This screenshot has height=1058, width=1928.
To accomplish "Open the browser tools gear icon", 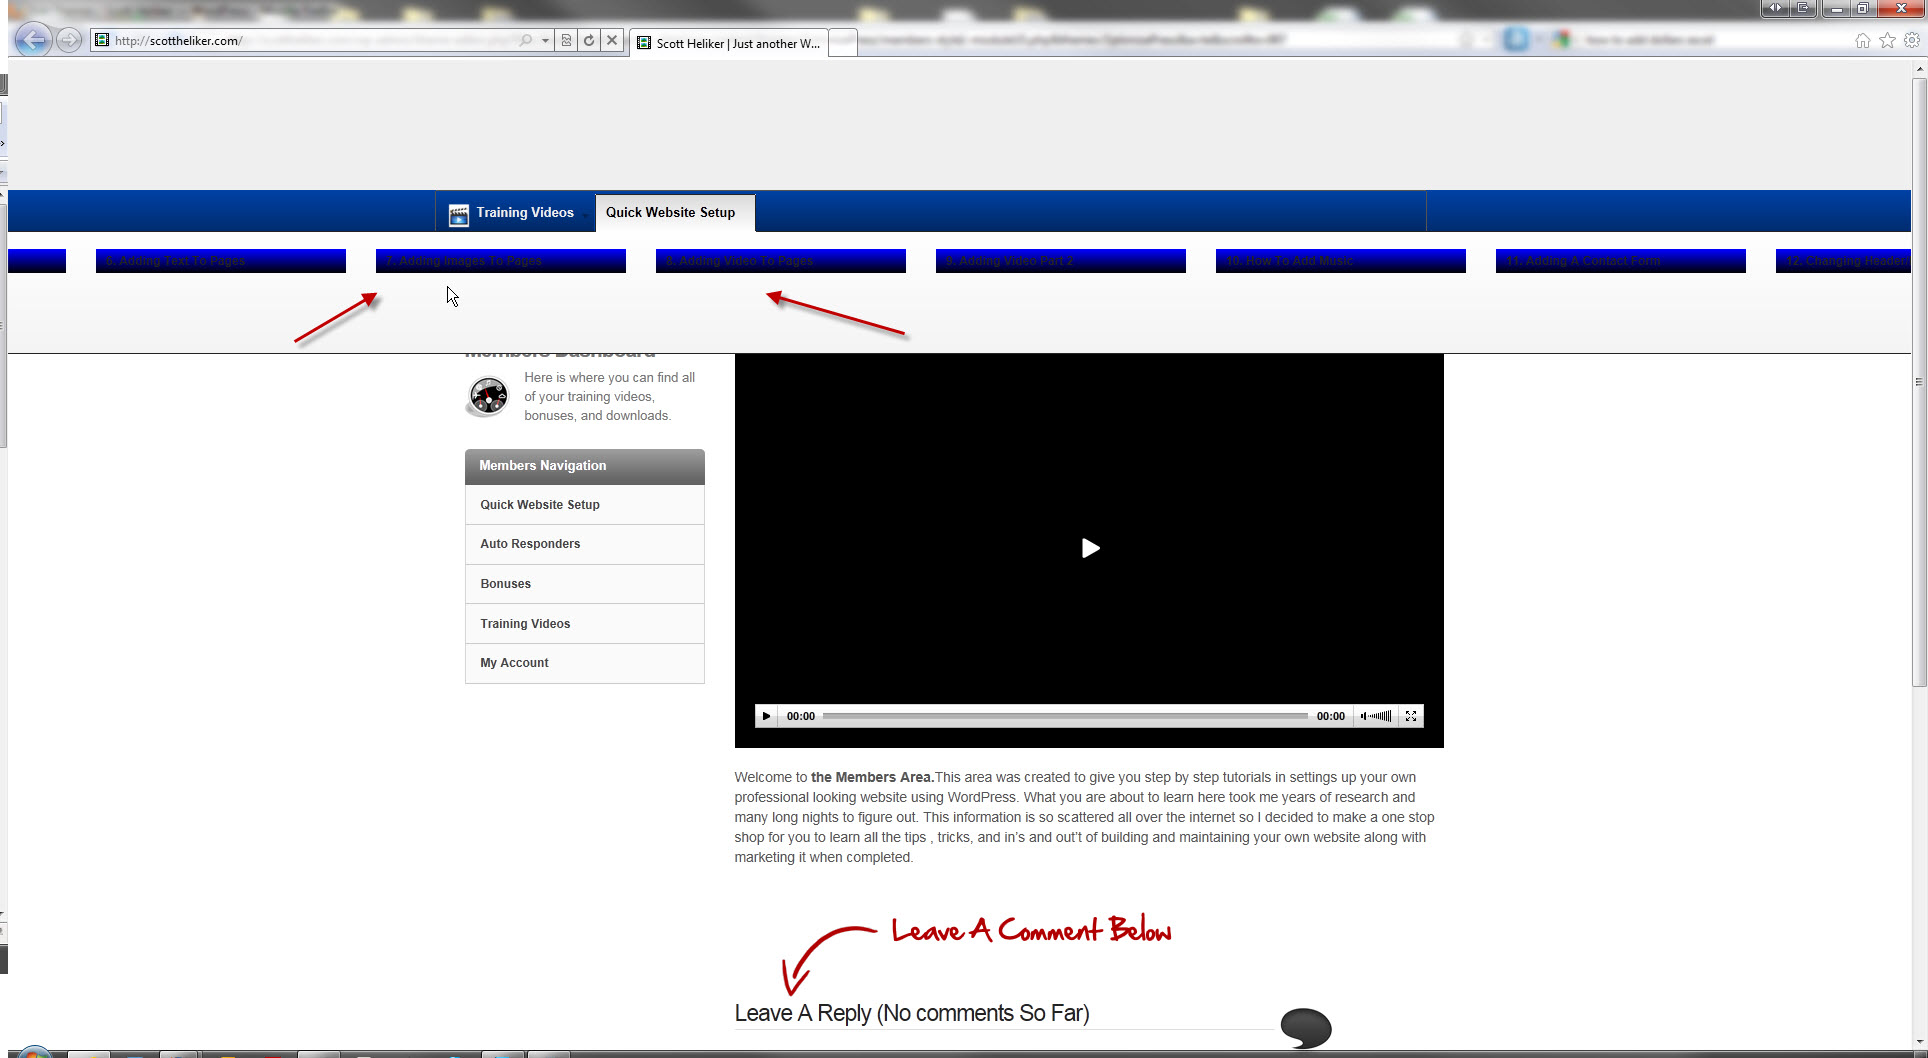I will tap(1911, 40).
